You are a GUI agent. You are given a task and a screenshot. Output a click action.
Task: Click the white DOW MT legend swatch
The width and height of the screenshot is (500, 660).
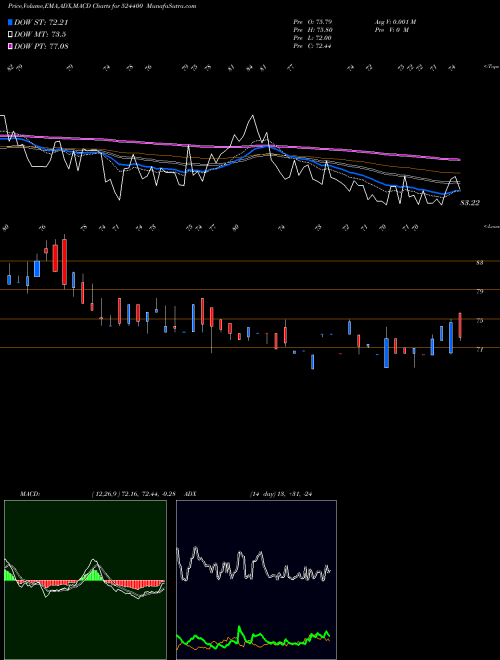[10, 35]
